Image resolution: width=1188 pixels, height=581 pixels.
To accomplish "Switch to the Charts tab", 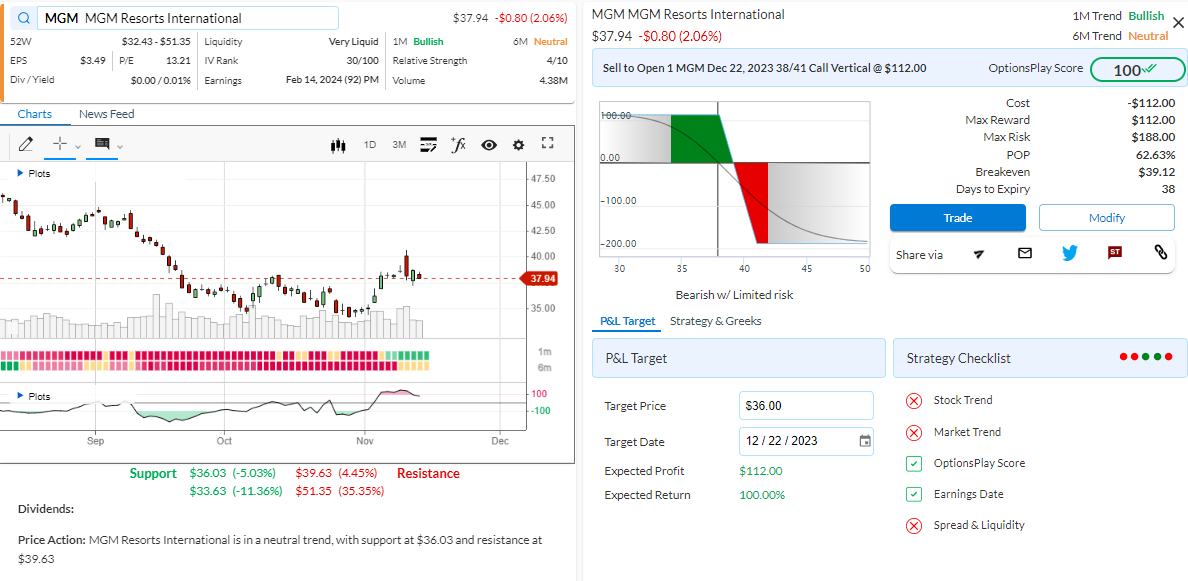I will pos(35,114).
